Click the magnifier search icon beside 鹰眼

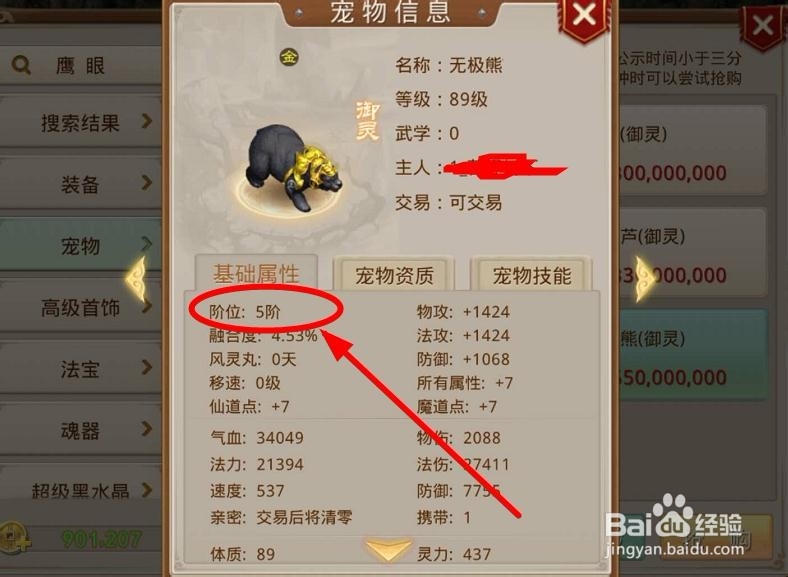pos(21,65)
